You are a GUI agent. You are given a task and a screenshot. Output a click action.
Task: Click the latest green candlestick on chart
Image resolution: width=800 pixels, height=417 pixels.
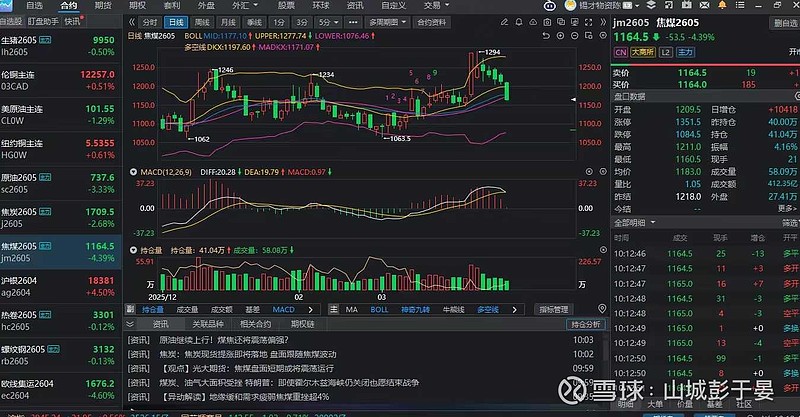point(507,91)
